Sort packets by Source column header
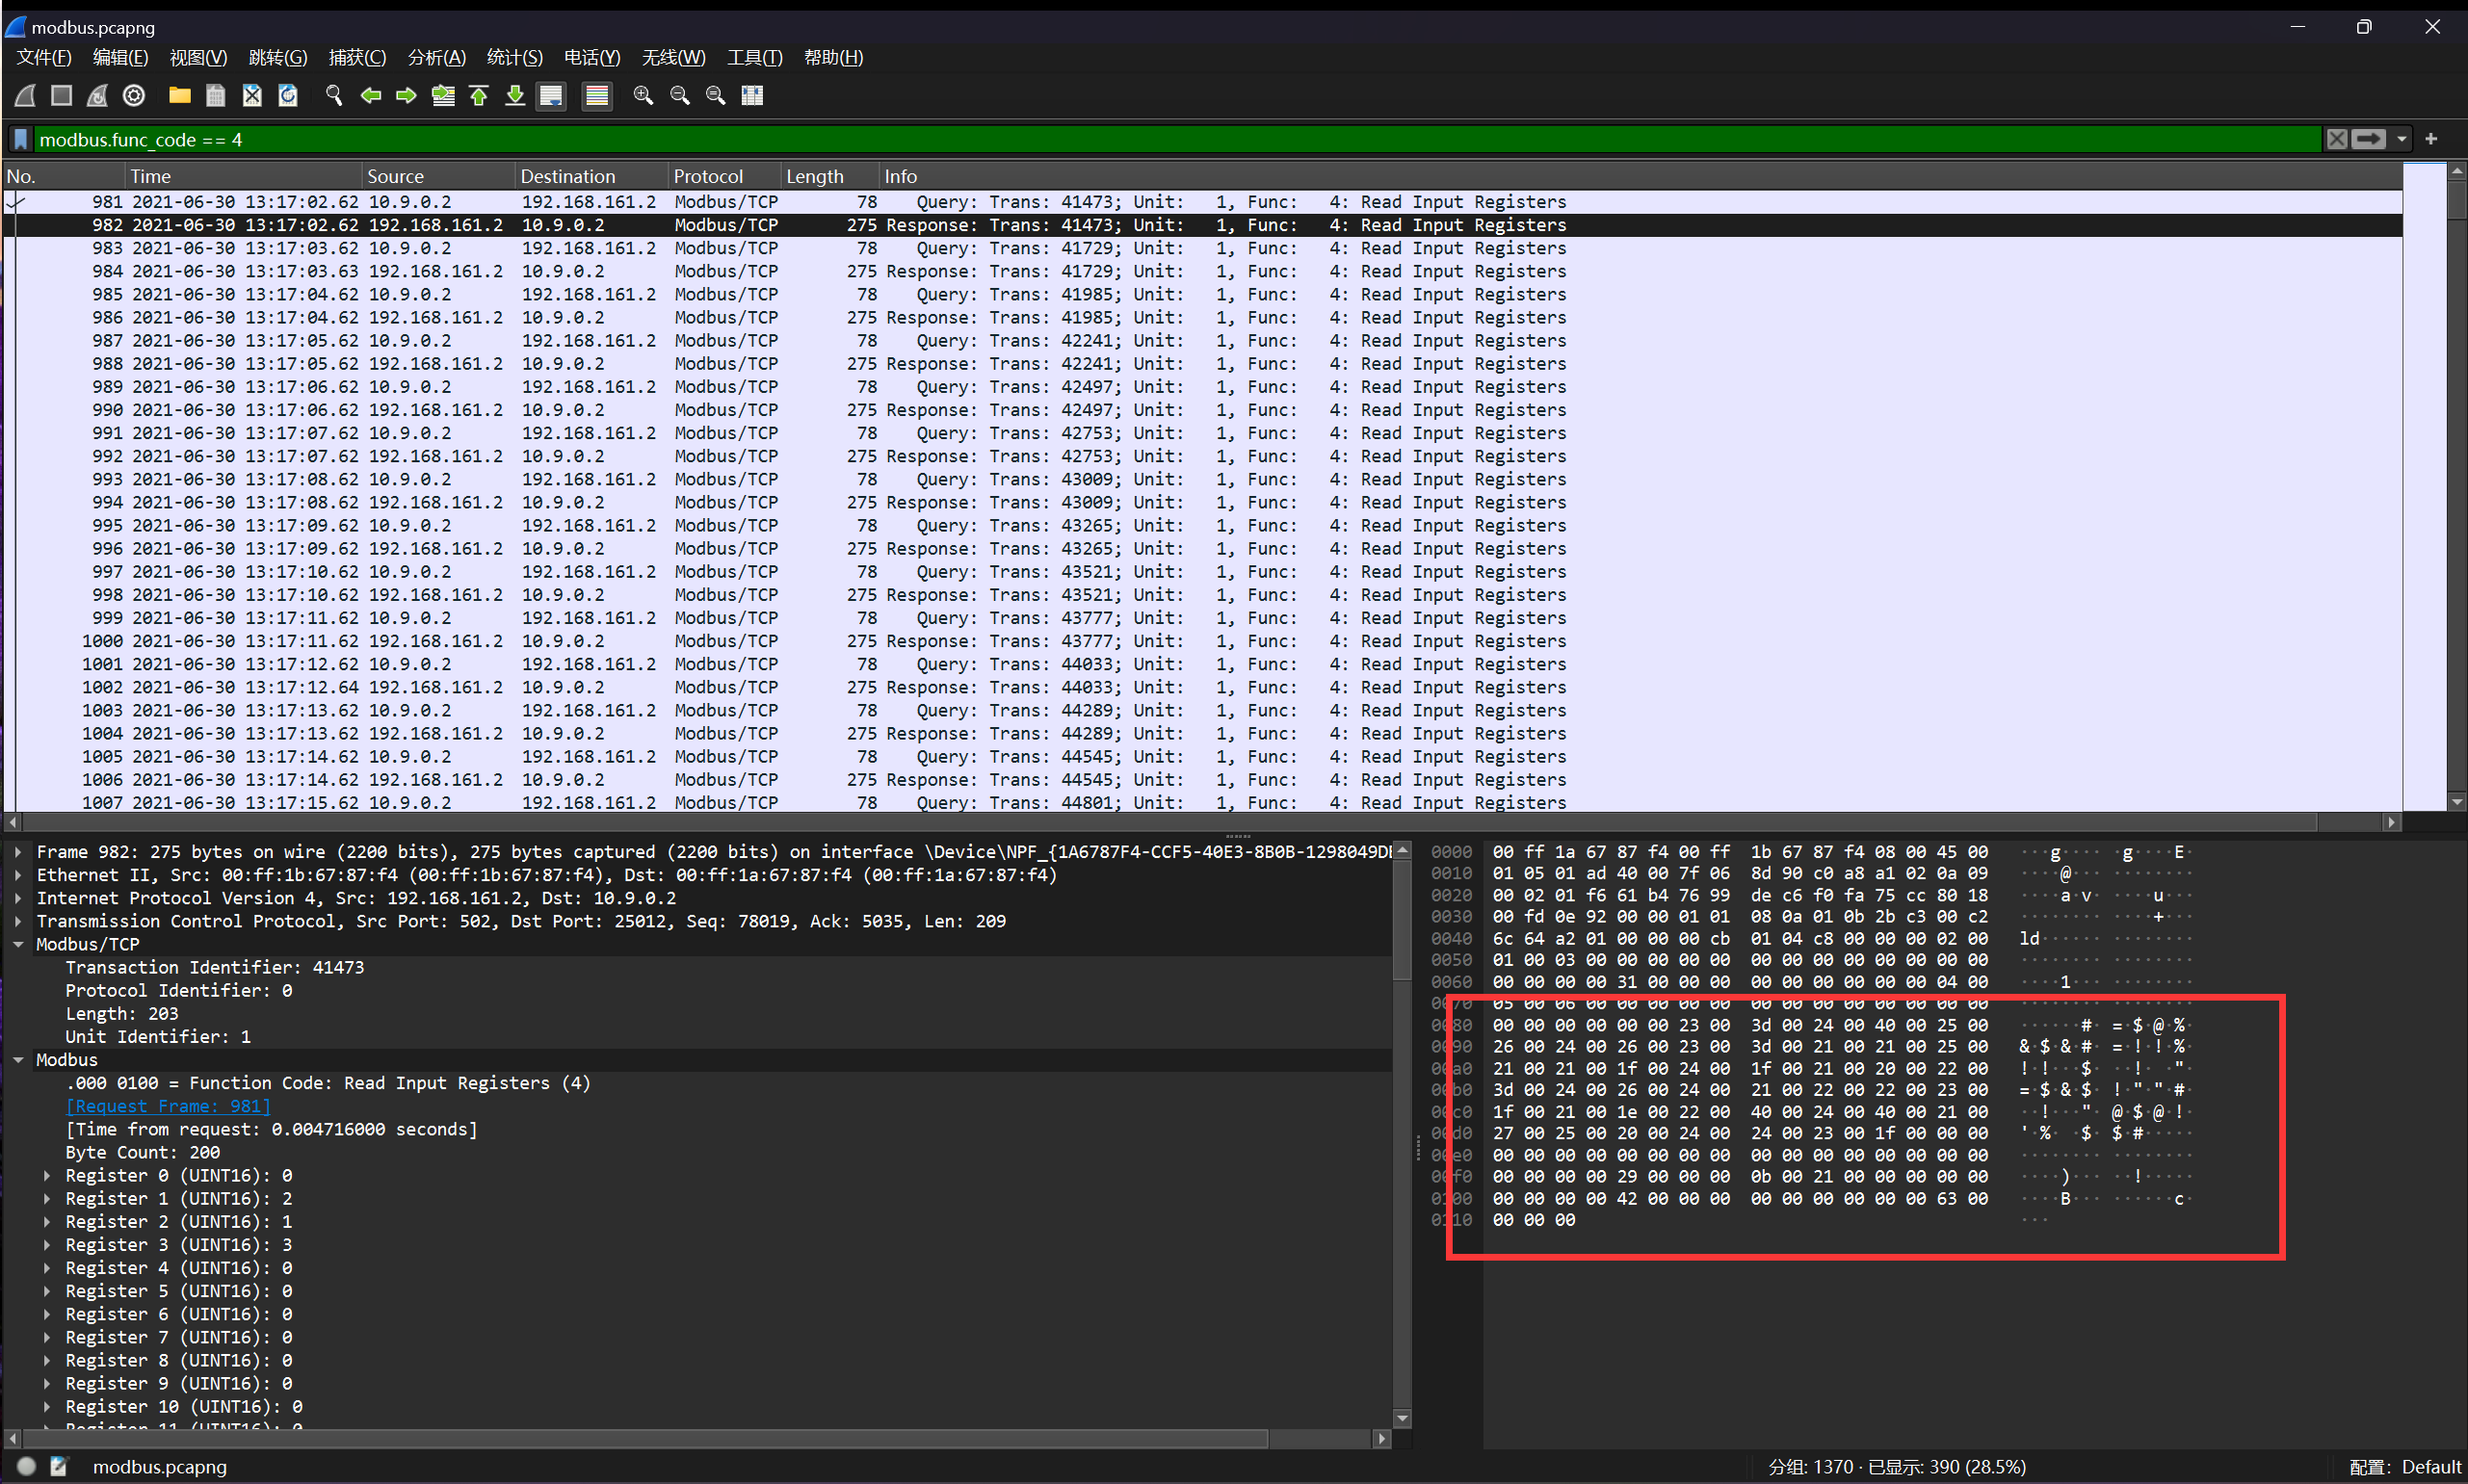Screen dimensions: 2468x1484 click(x=439, y=177)
